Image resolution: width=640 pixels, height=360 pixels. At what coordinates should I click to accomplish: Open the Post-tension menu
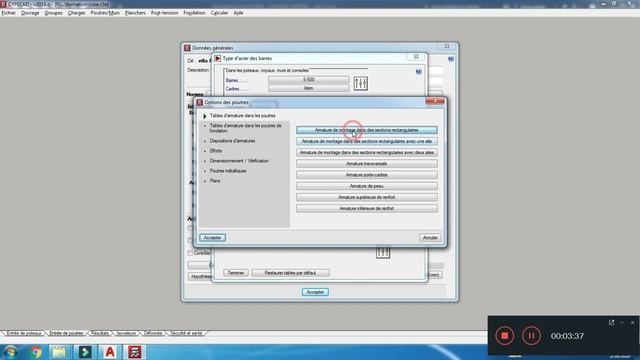(164, 13)
